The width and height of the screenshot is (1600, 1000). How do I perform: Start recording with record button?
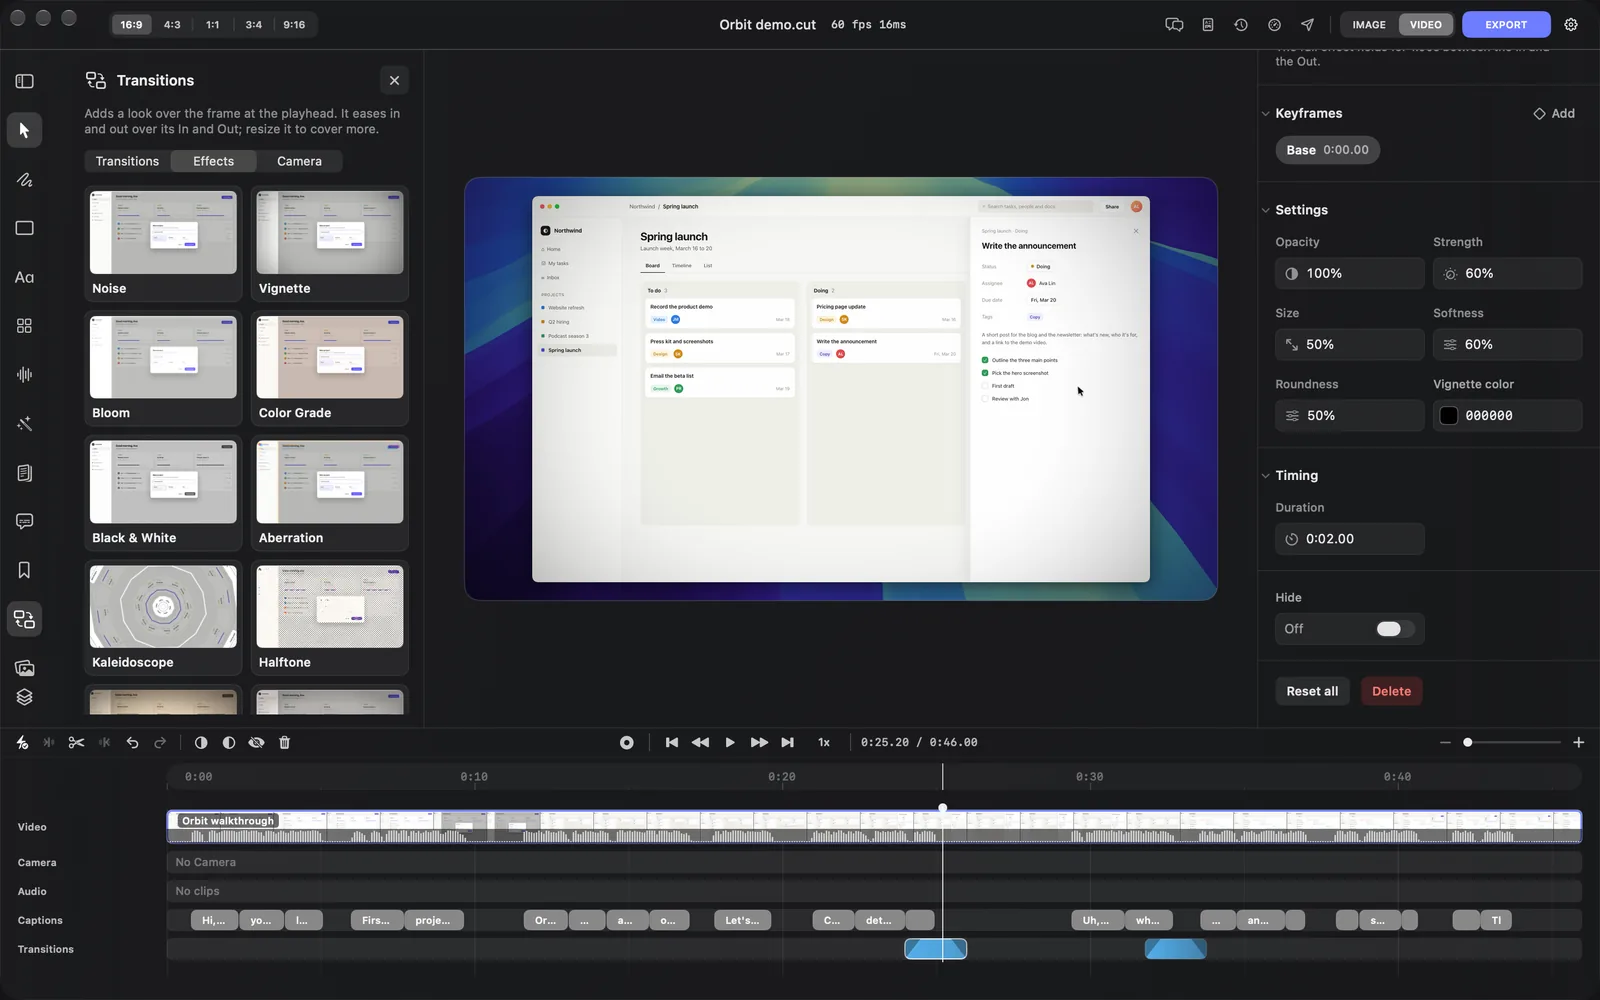(626, 742)
